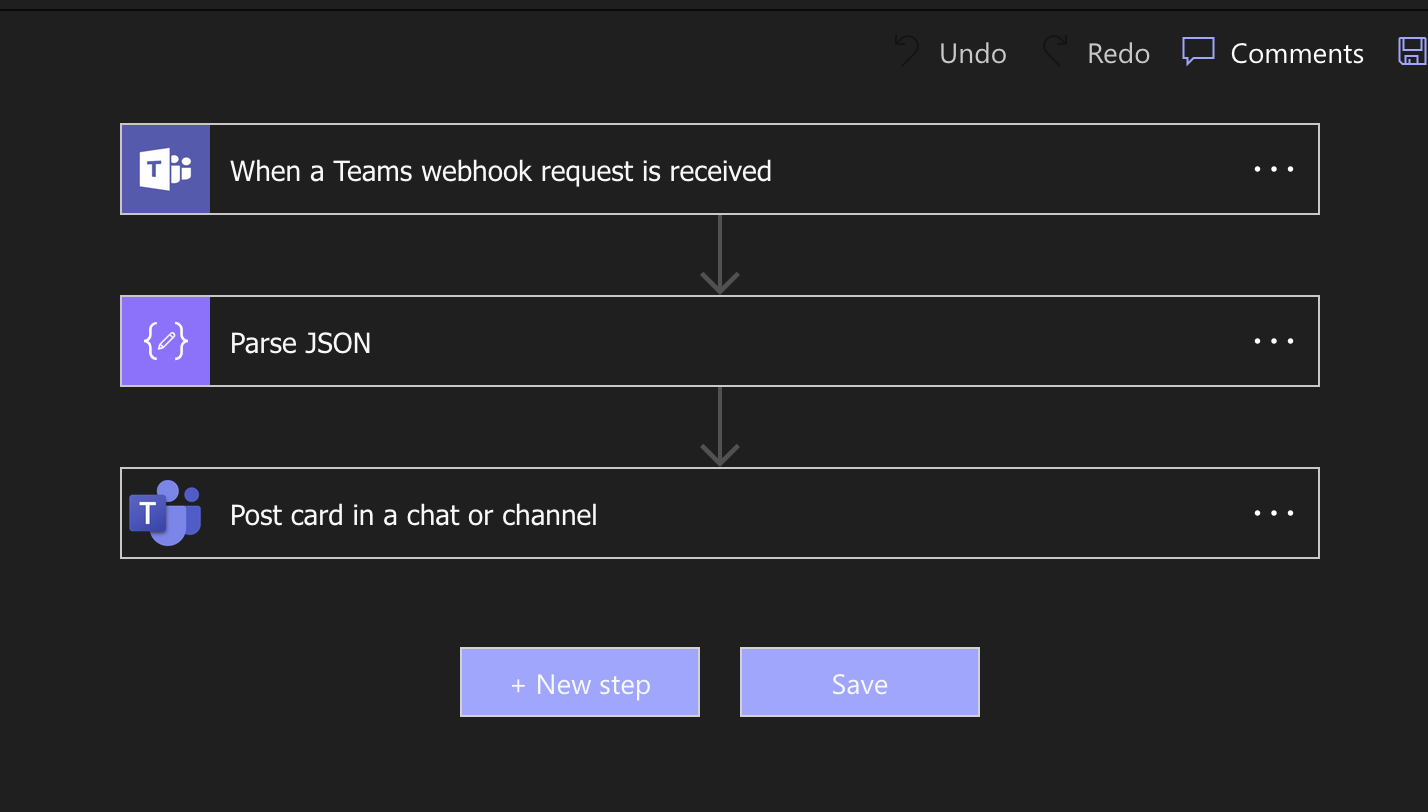The width and height of the screenshot is (1428, 812).
Task: Insert a step via arrow below Parse JSON
Action: coord(720,427)
